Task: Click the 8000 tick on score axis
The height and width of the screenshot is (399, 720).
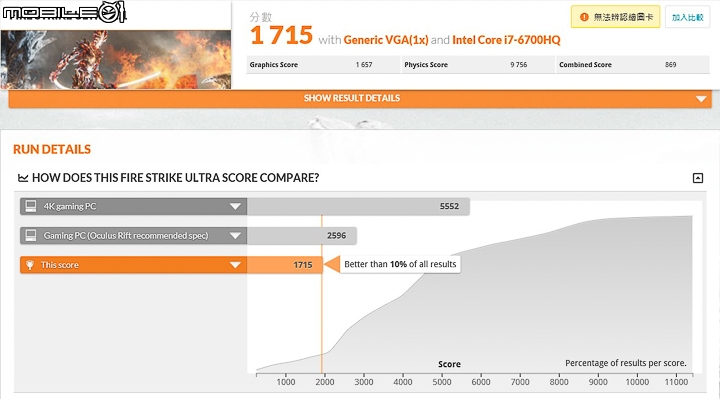Action: pos(559,382)
